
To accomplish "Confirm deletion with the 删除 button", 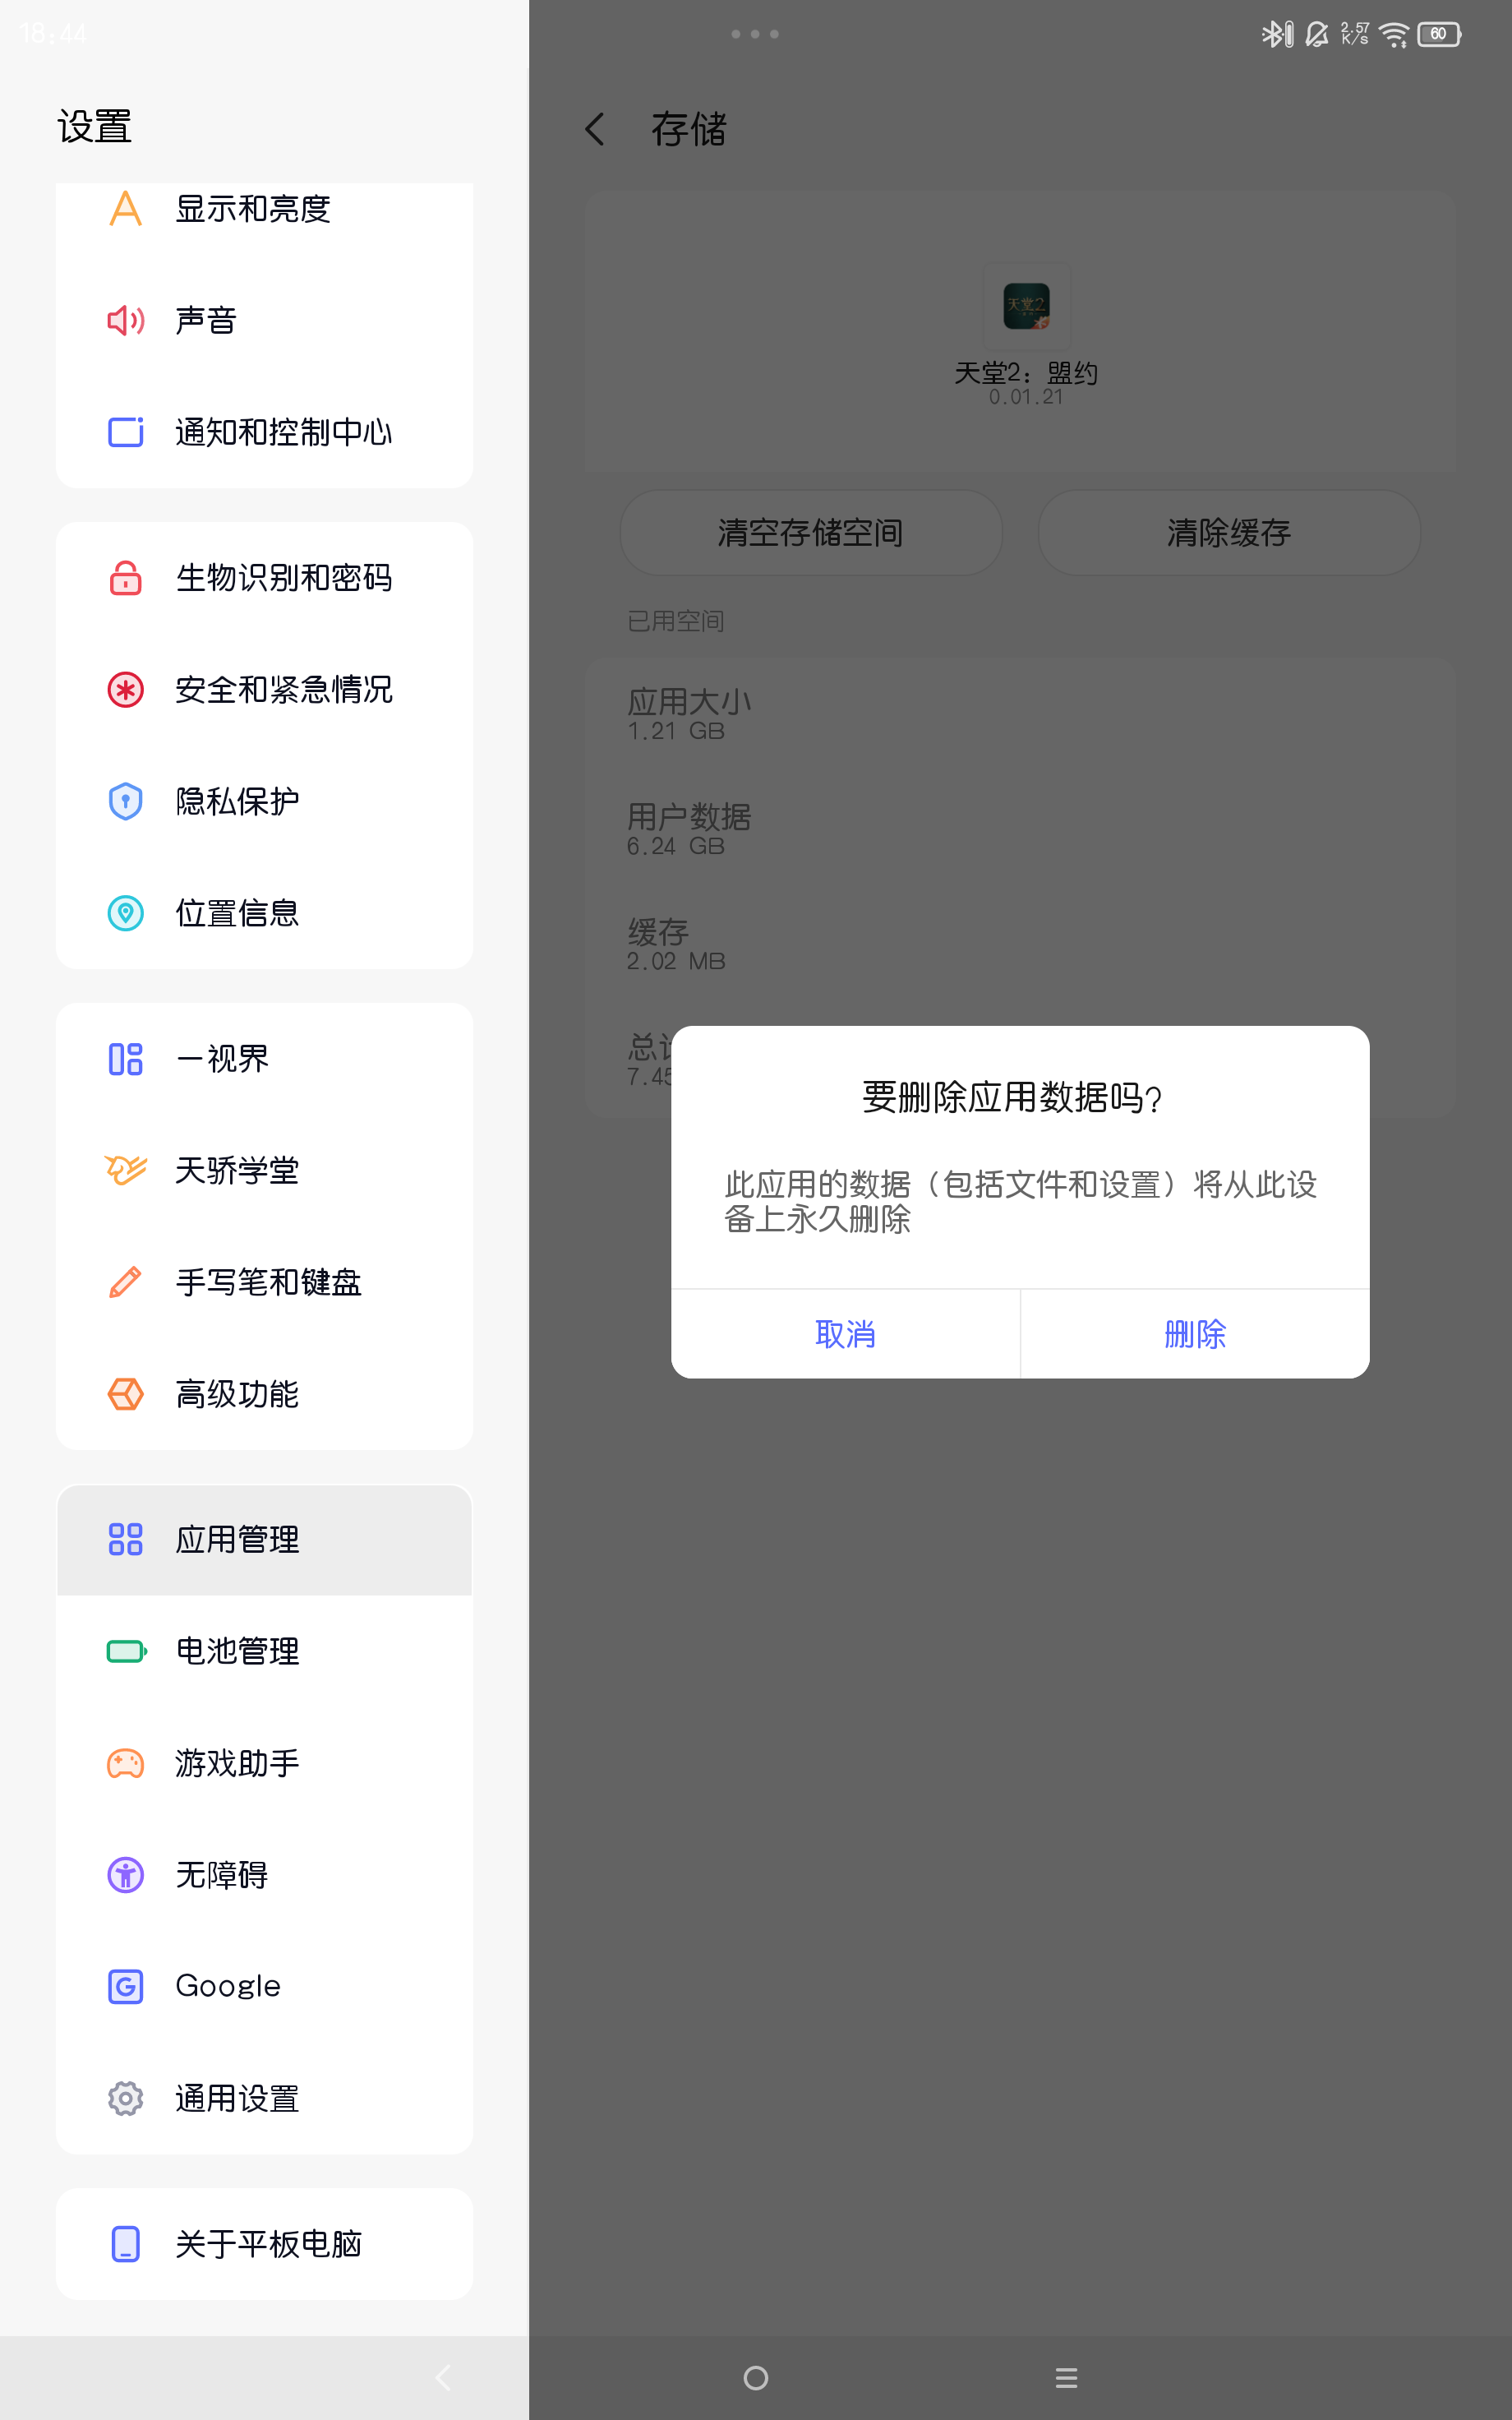I will (x=1195, y=1334).
